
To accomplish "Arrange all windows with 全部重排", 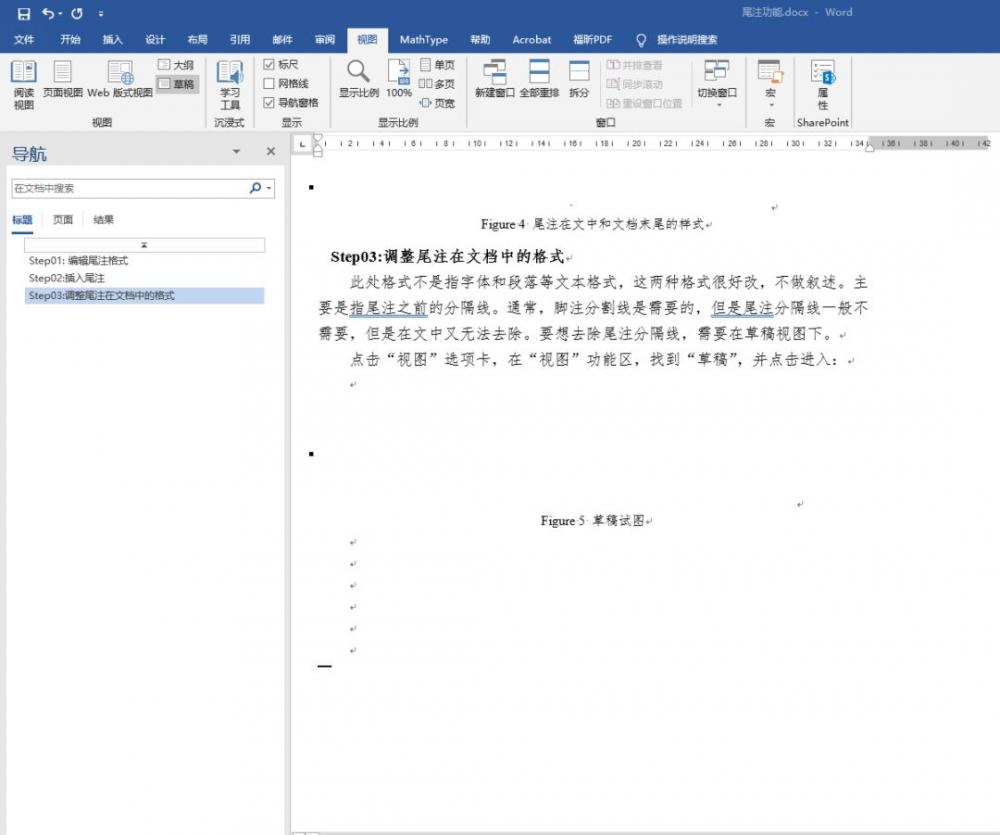I will coord(539,80).
